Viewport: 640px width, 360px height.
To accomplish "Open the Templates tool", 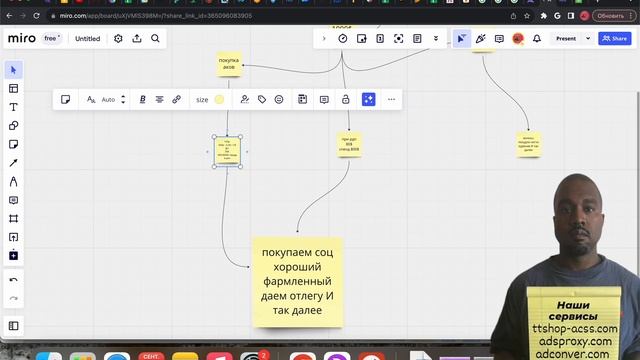I will coord(13,89).
